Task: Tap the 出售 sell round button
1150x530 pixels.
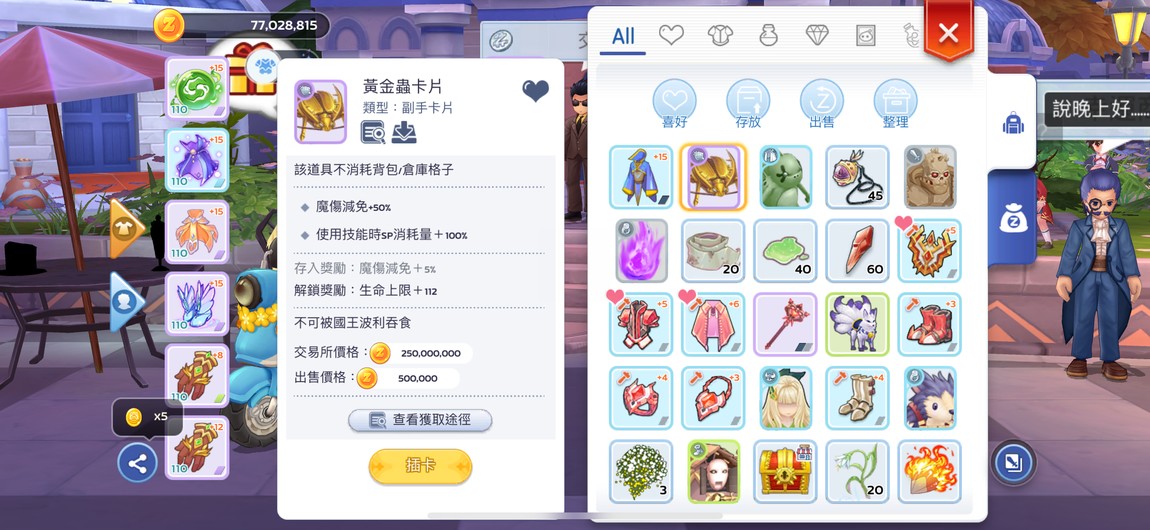Action: (x=821, y=104)
